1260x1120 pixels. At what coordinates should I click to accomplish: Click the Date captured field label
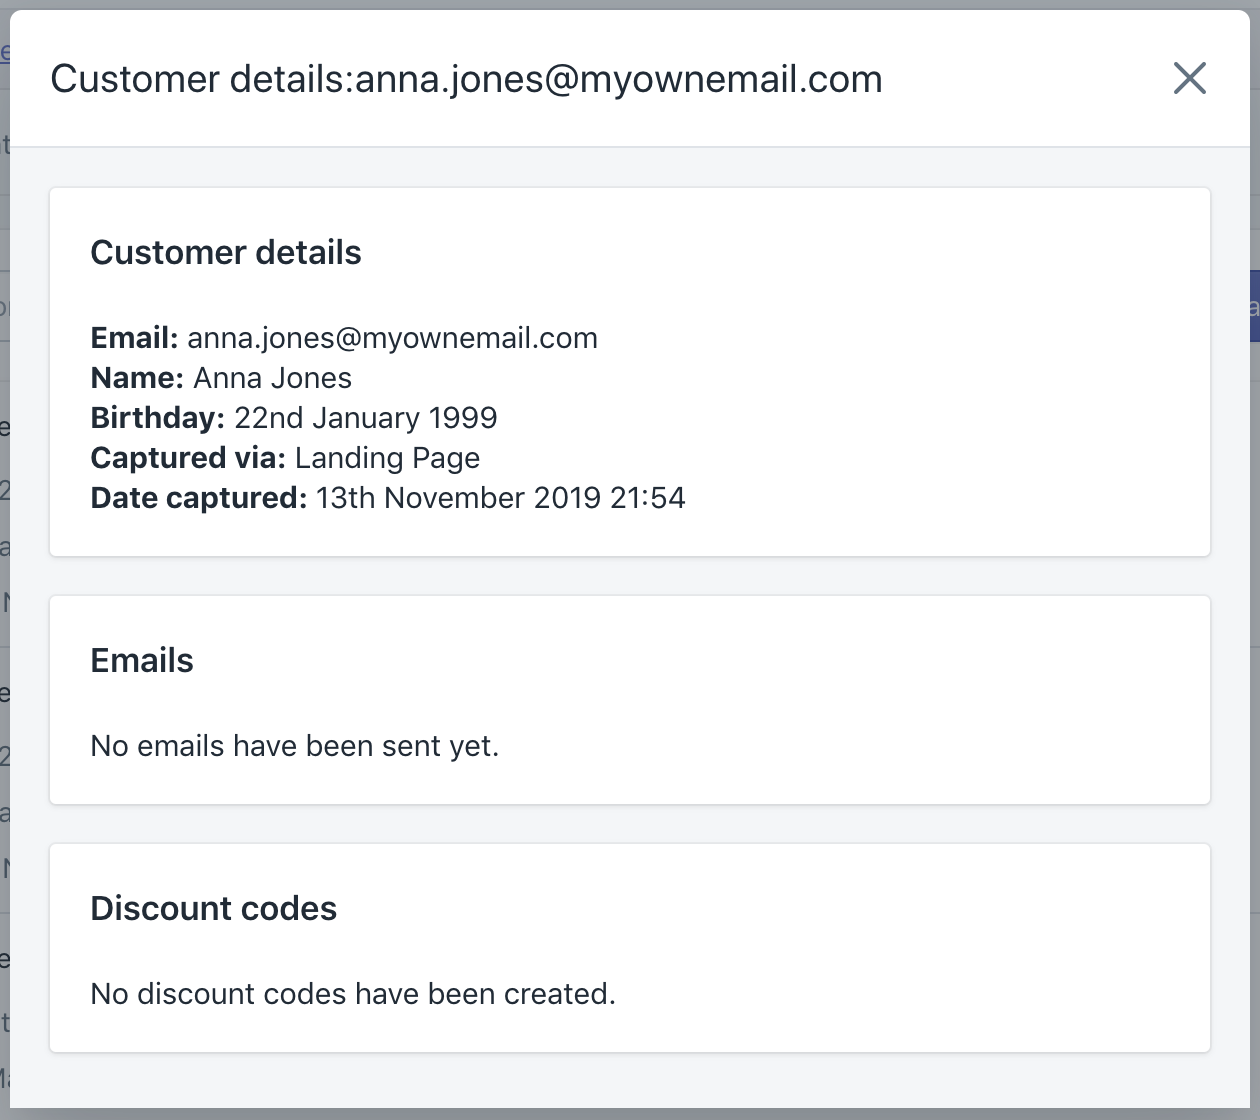(x=198, y=498)
